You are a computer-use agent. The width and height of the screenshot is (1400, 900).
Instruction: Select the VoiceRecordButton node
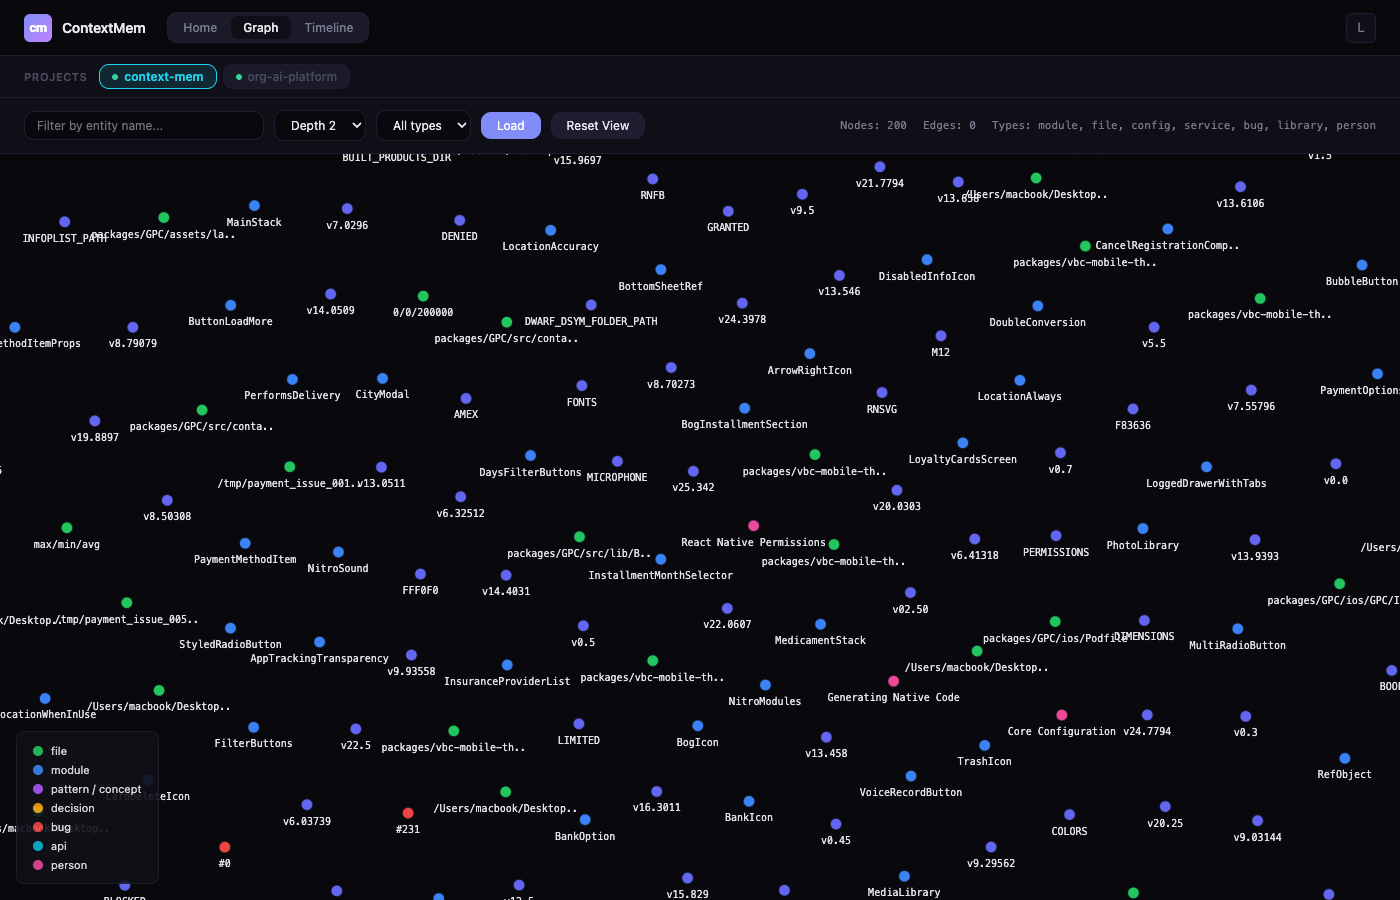910,776
